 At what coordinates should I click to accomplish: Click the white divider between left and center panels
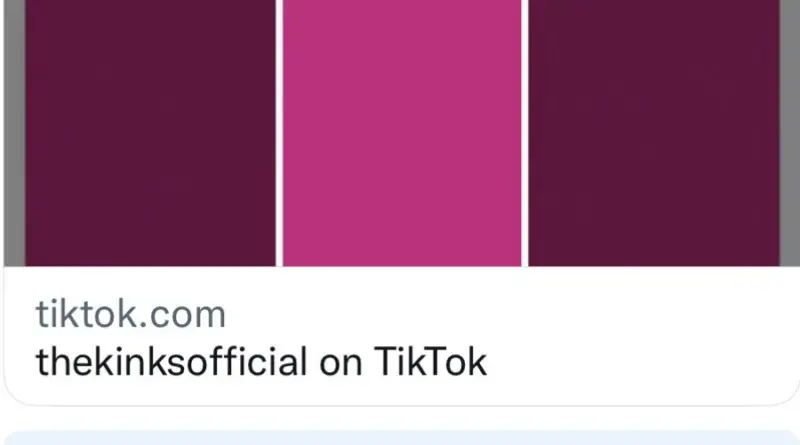[x=279, y=133]
